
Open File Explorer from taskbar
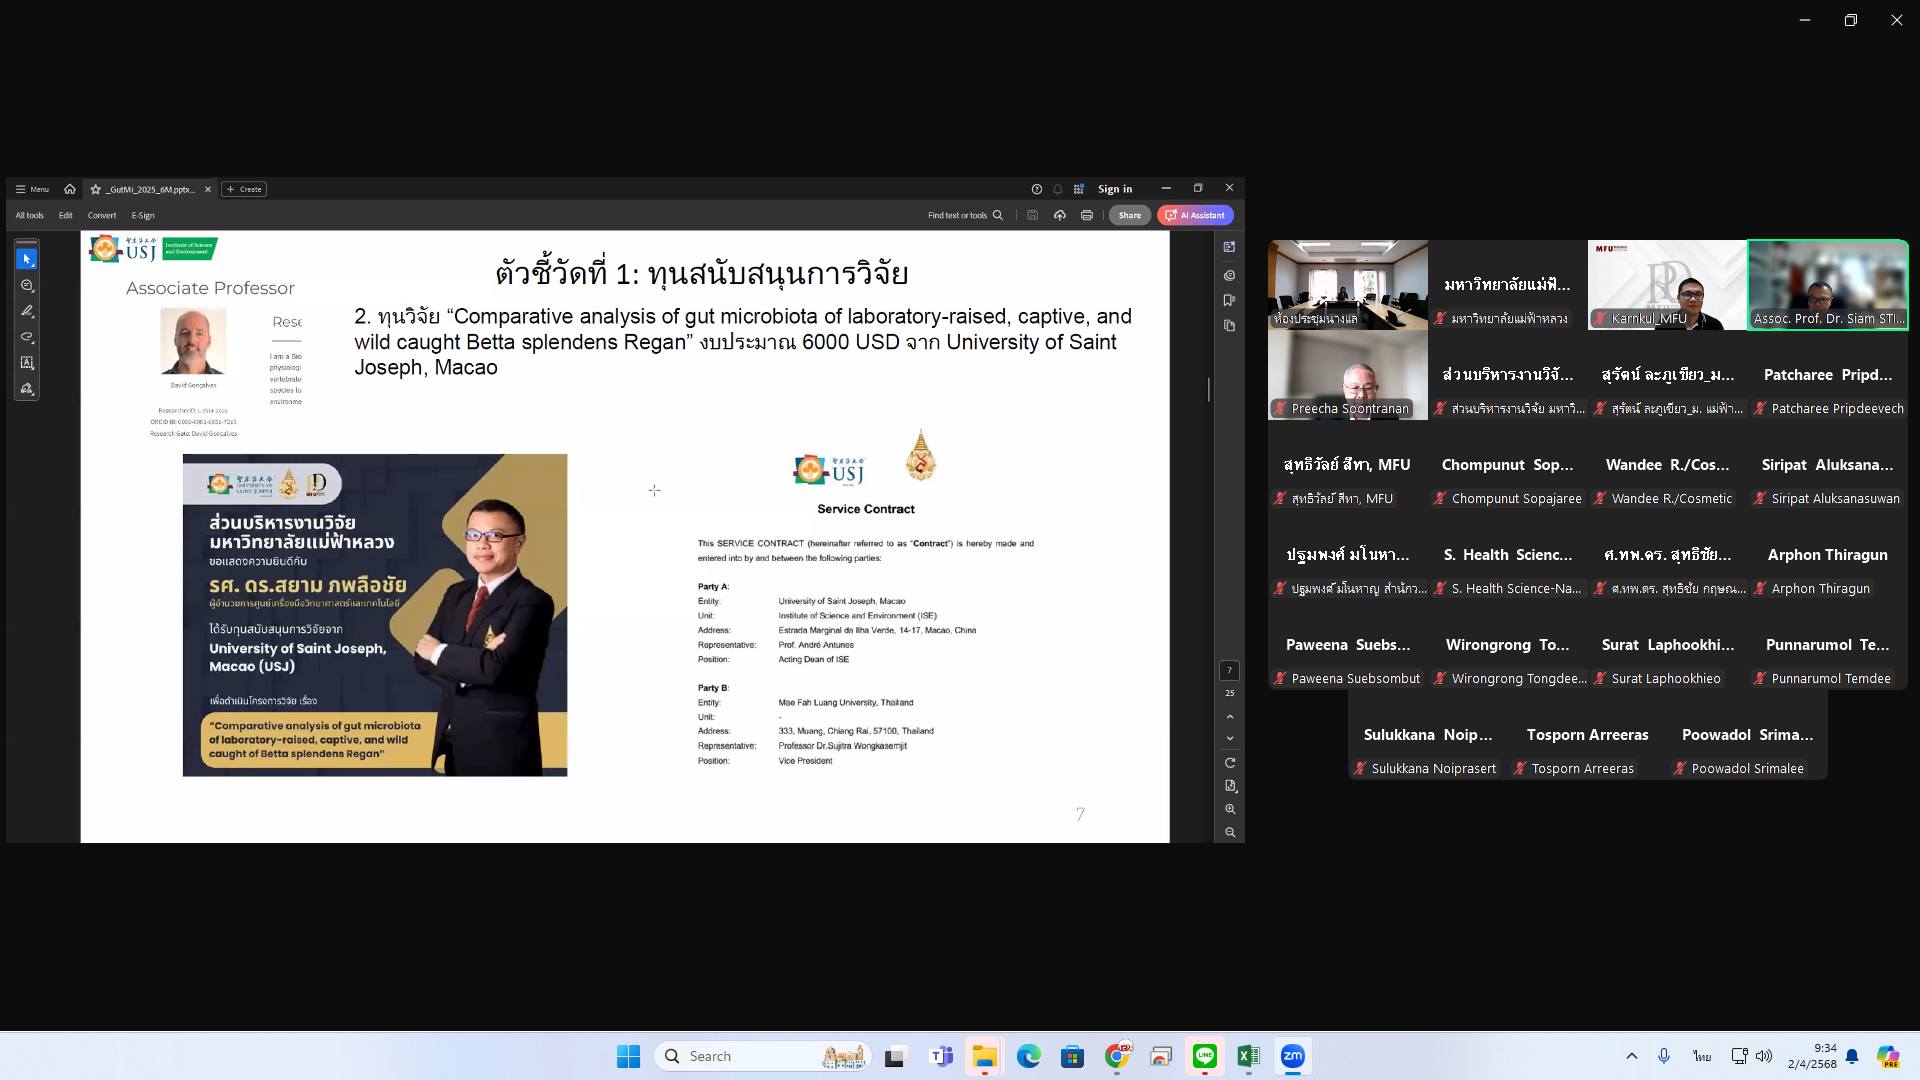tap(985, 1056)
